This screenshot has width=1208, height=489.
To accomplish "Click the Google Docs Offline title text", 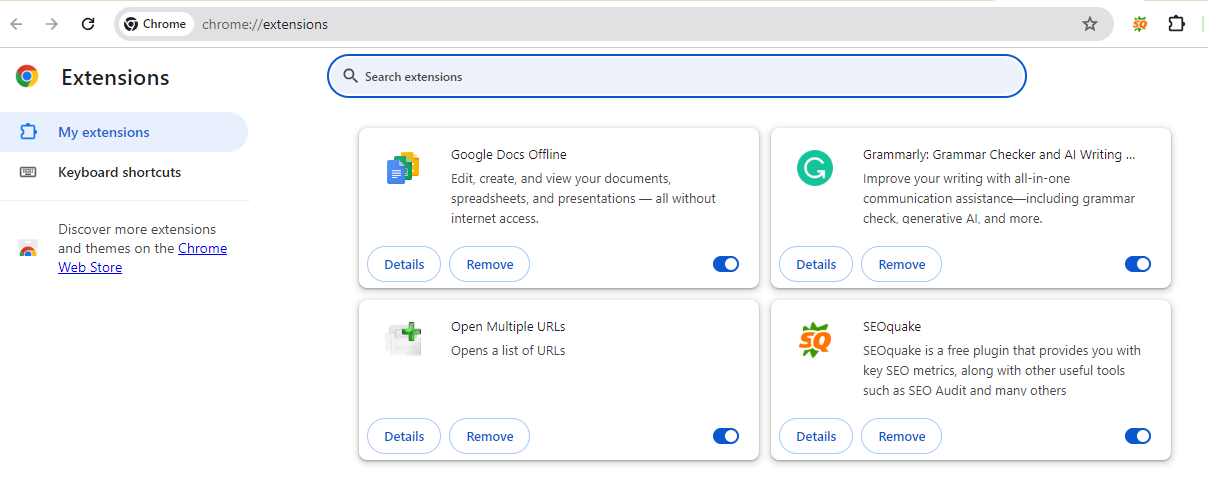I will [509, 154].
